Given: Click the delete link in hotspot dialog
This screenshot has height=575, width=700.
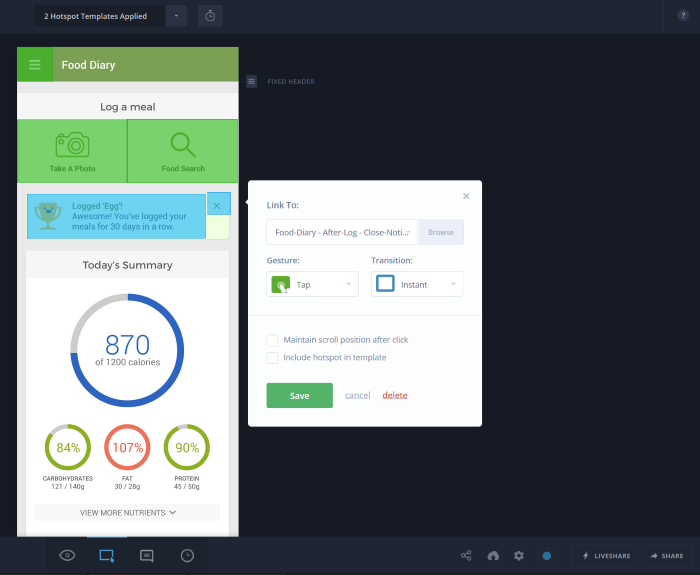Looking at the screenshot, I should pos(395,395).
